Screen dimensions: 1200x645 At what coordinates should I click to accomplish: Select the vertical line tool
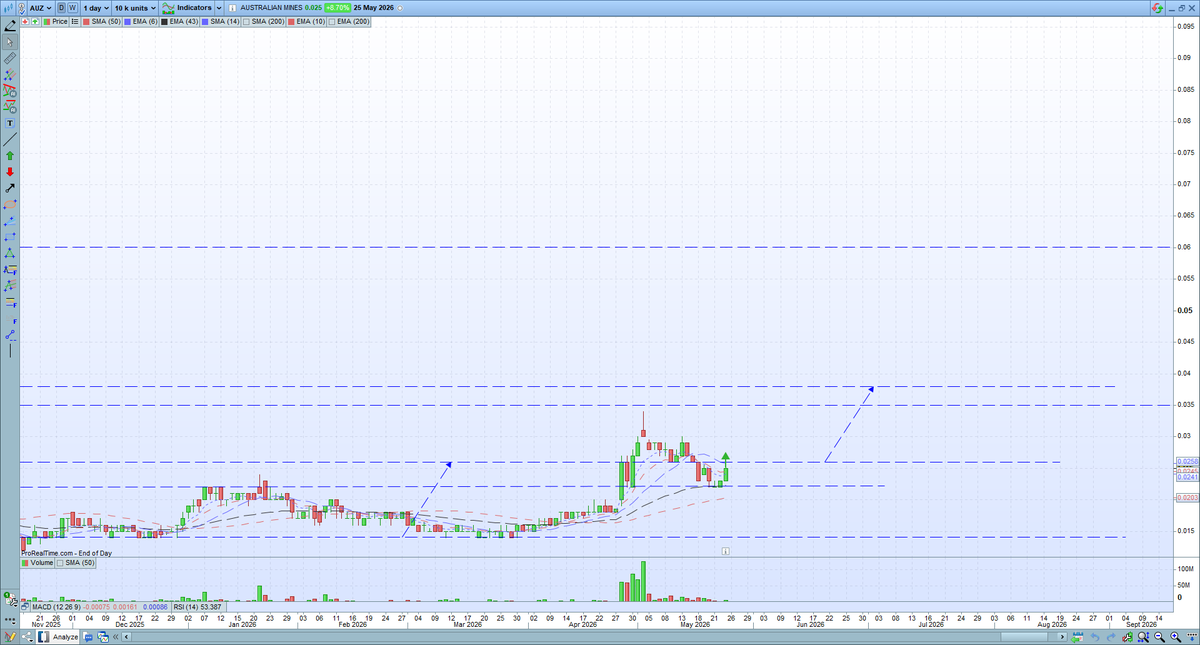tap(10, 348)
